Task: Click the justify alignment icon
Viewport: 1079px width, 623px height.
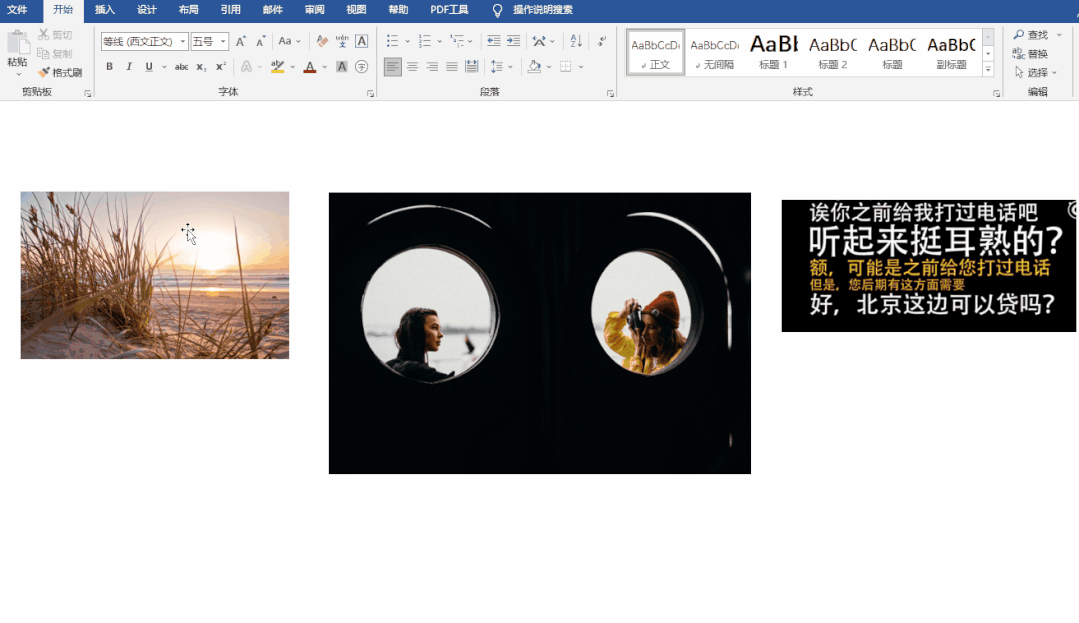Action: [x=452, y=67]
